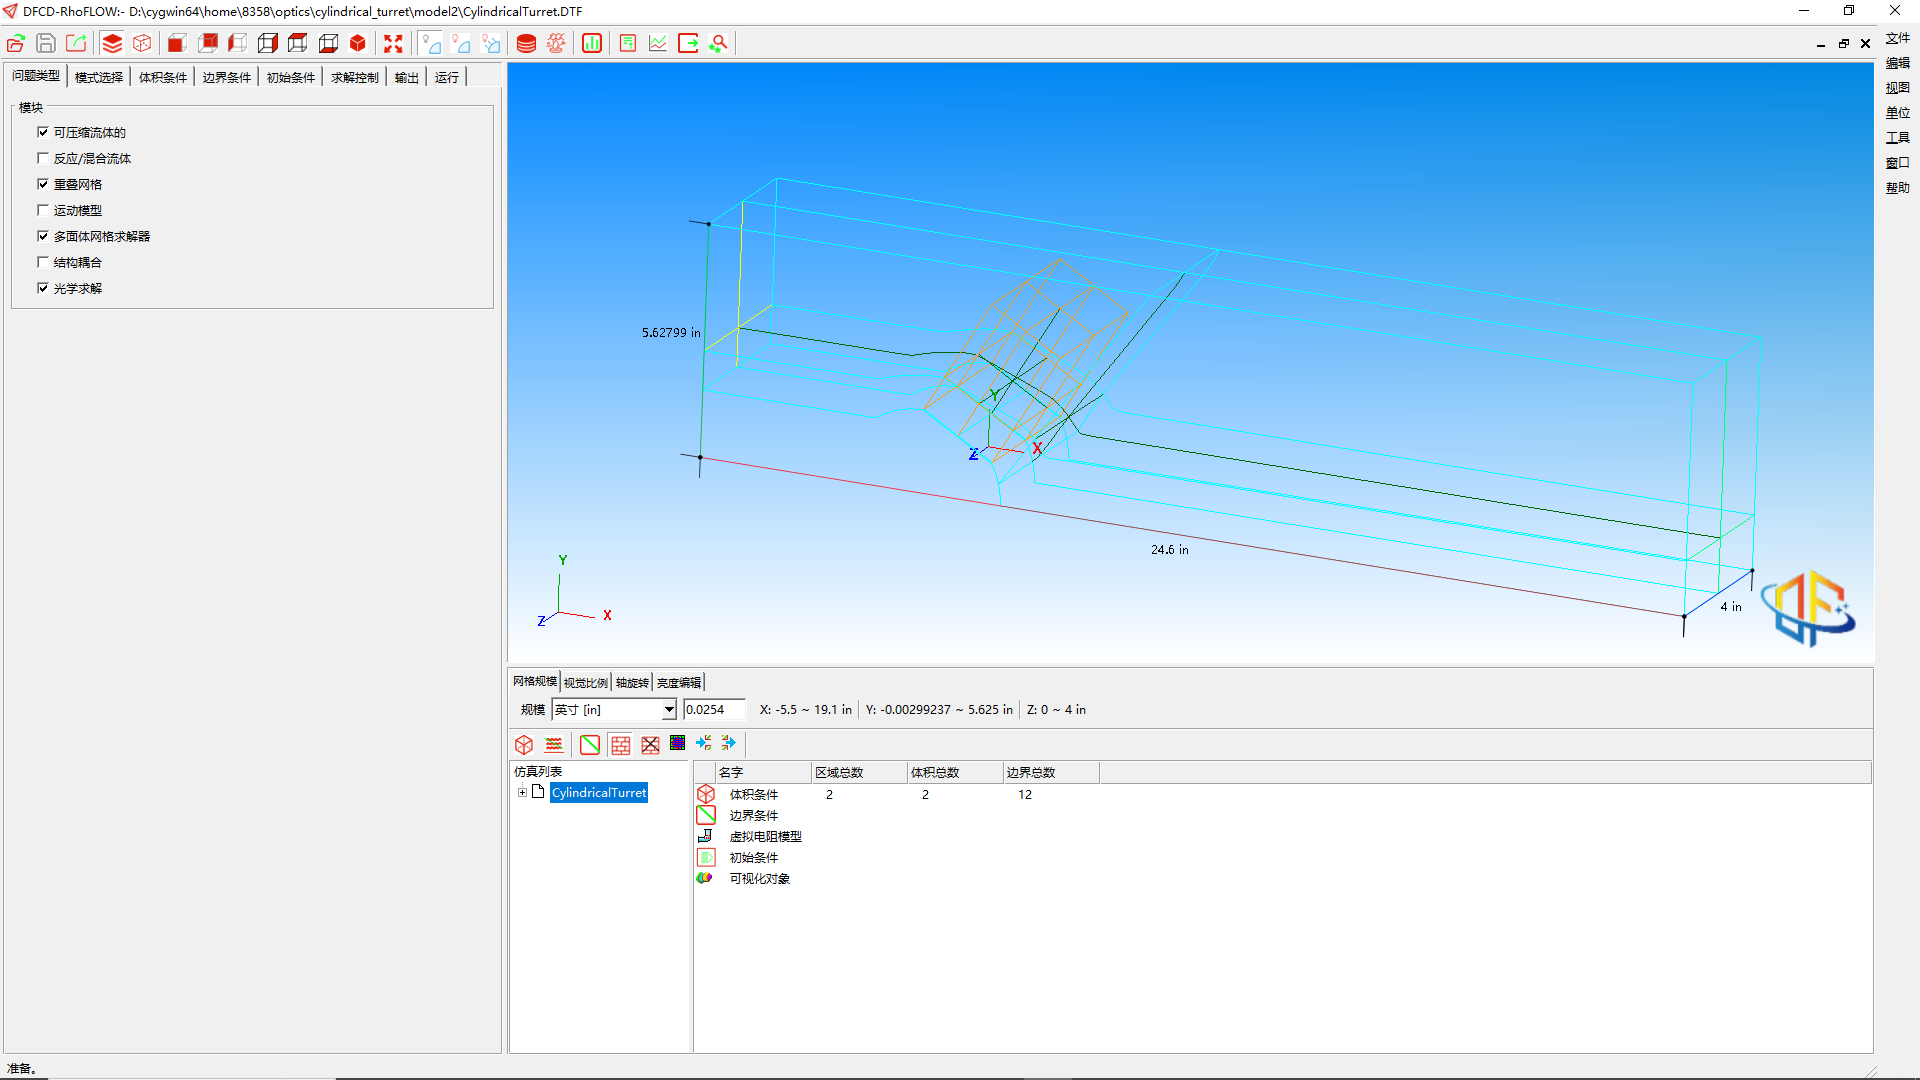The image size is (1920, 1080).
Task: Open the 亮度编辑 tab
Action: (679, 682)
